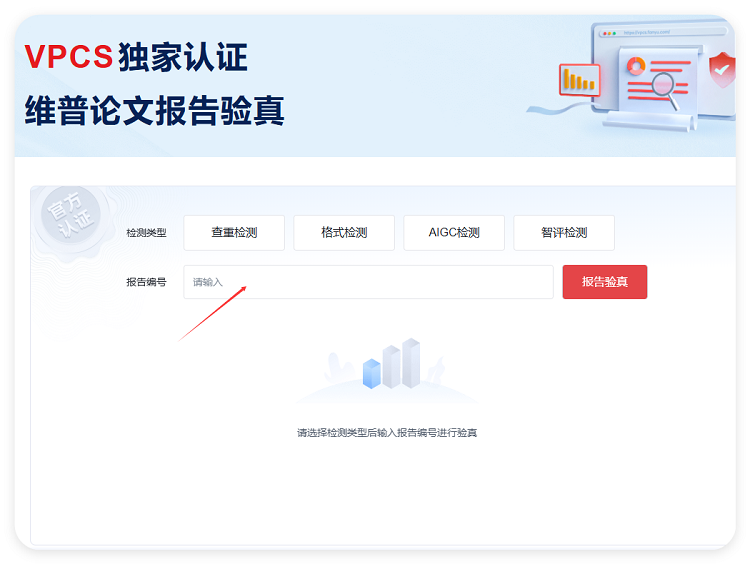
Task: Choose the 格式检测 option
Action: [344, 232]
